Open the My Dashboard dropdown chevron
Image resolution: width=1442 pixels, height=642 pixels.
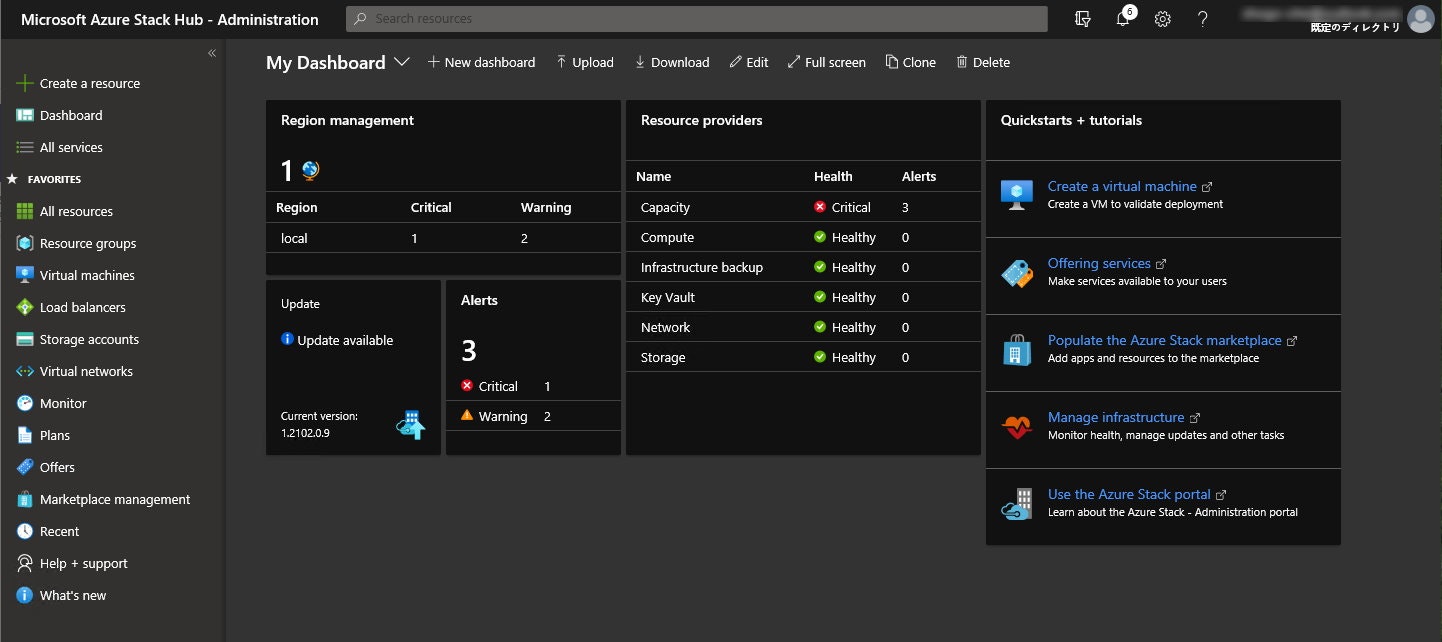402,62
